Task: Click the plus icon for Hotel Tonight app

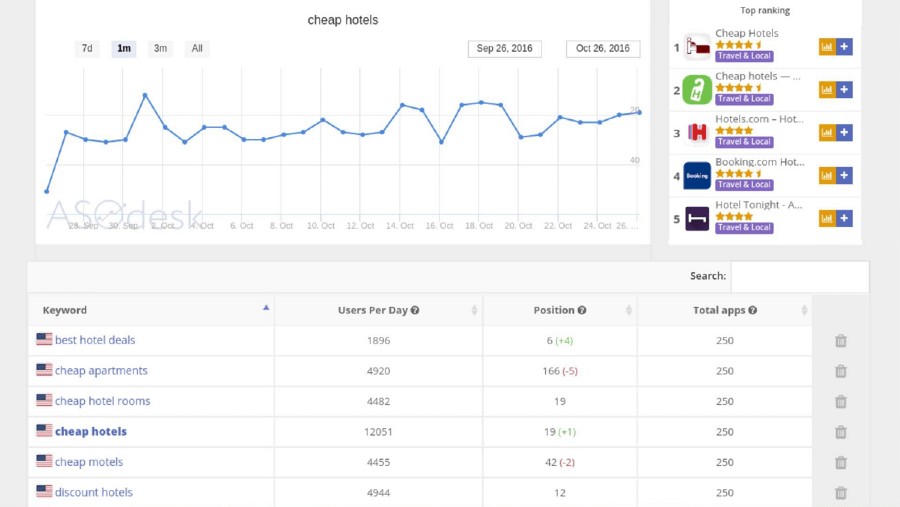Action: [x=844, y=219]
